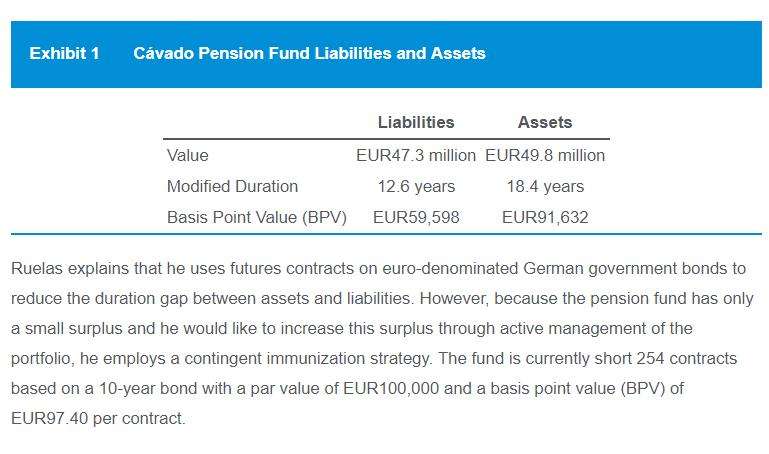Select the EUR47.3 million liabilities cell

coord(415,155)
